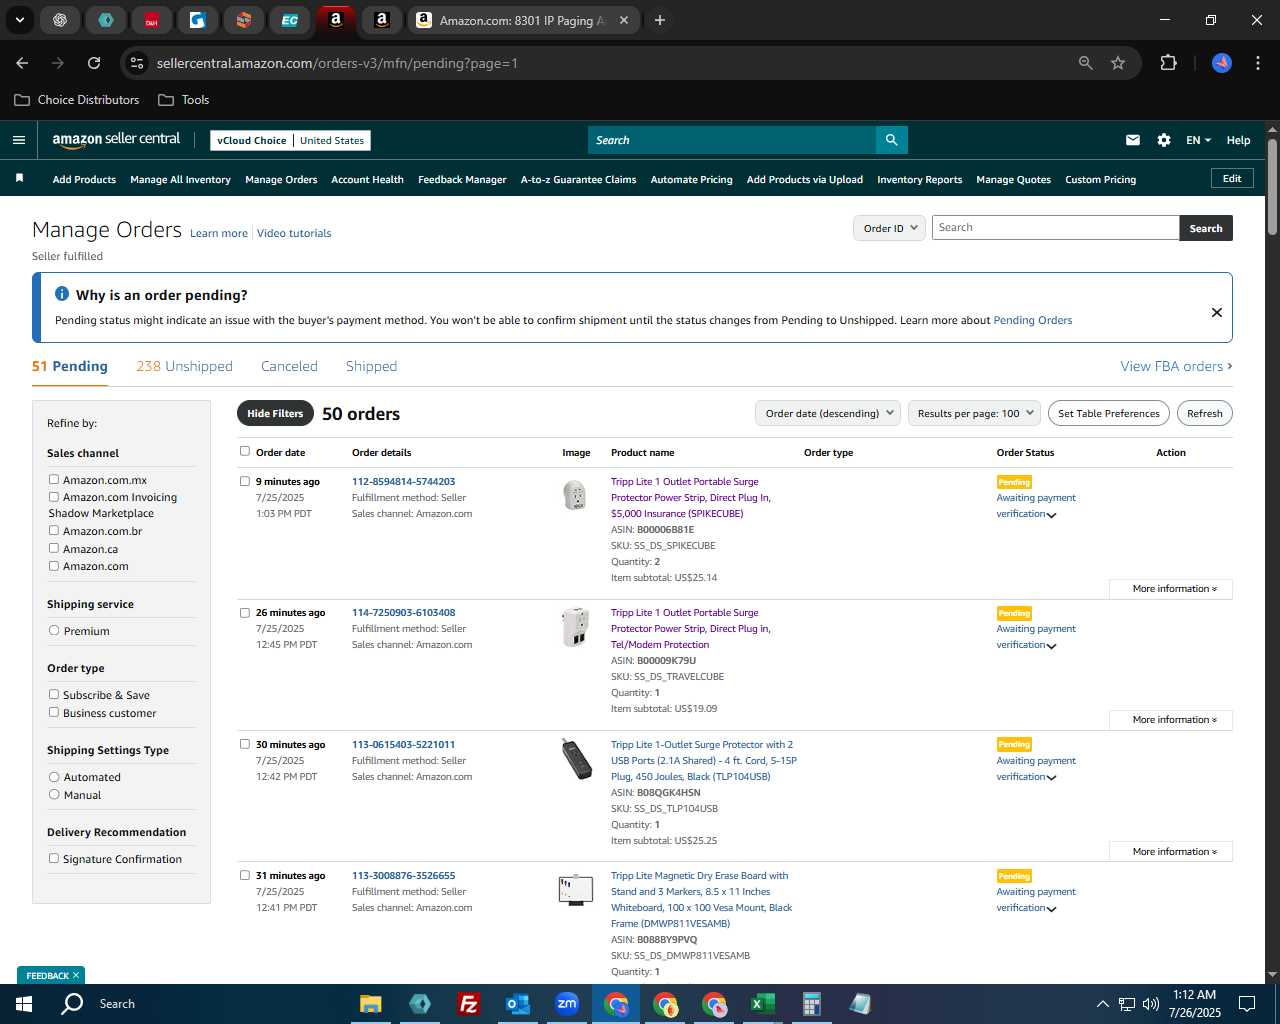This screenshot has height=1024, width=1280.
Task: Check the Signature Confirmation filter
Action: click(x=54, y=858)
